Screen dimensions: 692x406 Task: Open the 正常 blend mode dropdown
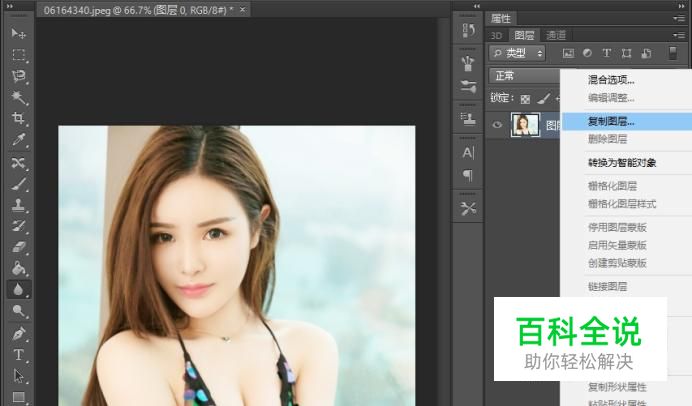525,76
